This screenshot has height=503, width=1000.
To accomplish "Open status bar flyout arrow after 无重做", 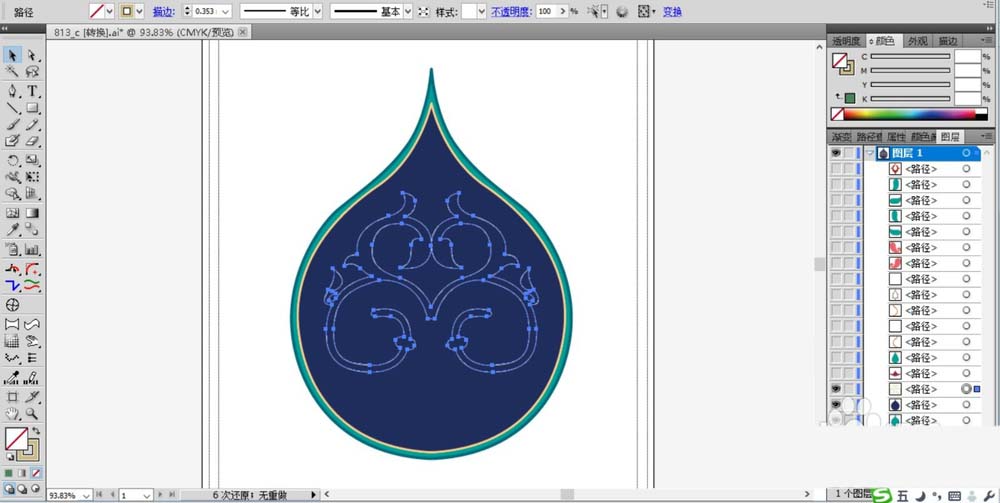I will [313, 495].
